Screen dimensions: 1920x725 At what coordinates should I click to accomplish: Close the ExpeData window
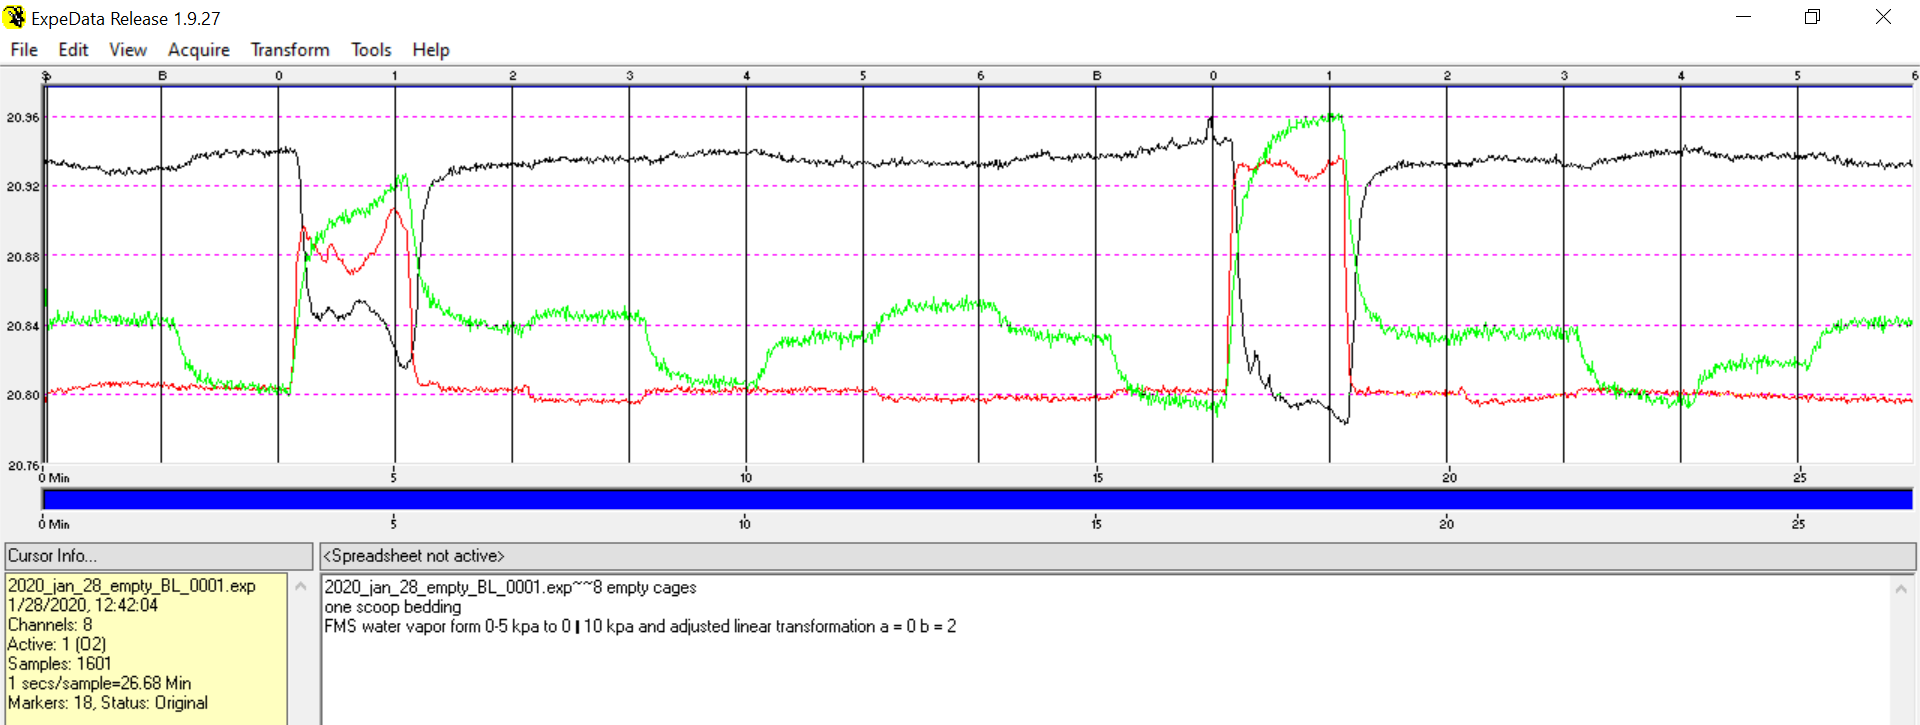tap(1883, 17)
